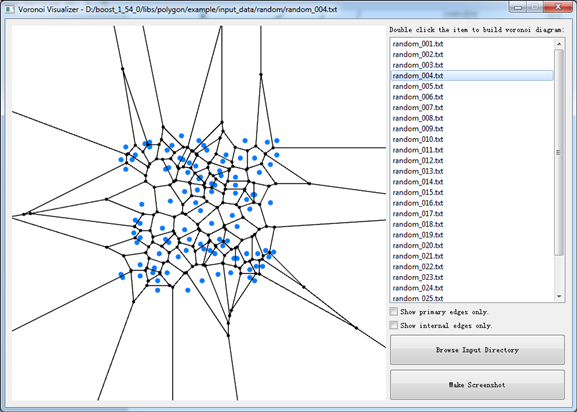The image size is (577, 412).
Task: Click Make Screenshot button
Action: coord(477,385)
